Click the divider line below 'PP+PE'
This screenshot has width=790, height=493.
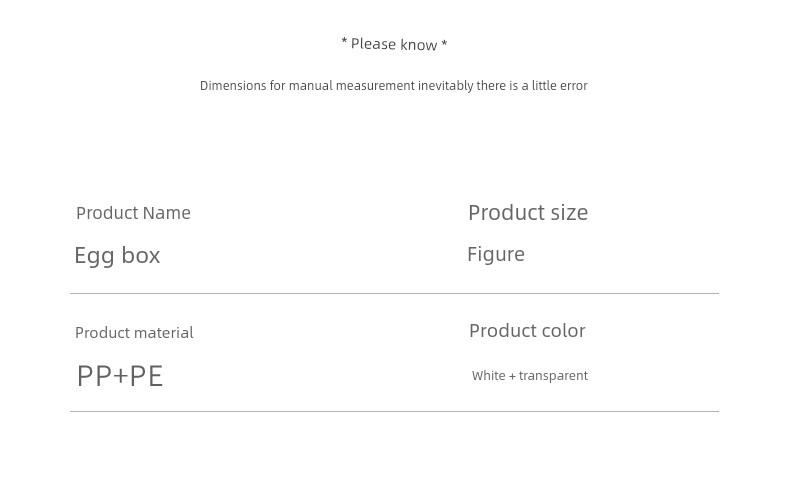coord(394,411)
